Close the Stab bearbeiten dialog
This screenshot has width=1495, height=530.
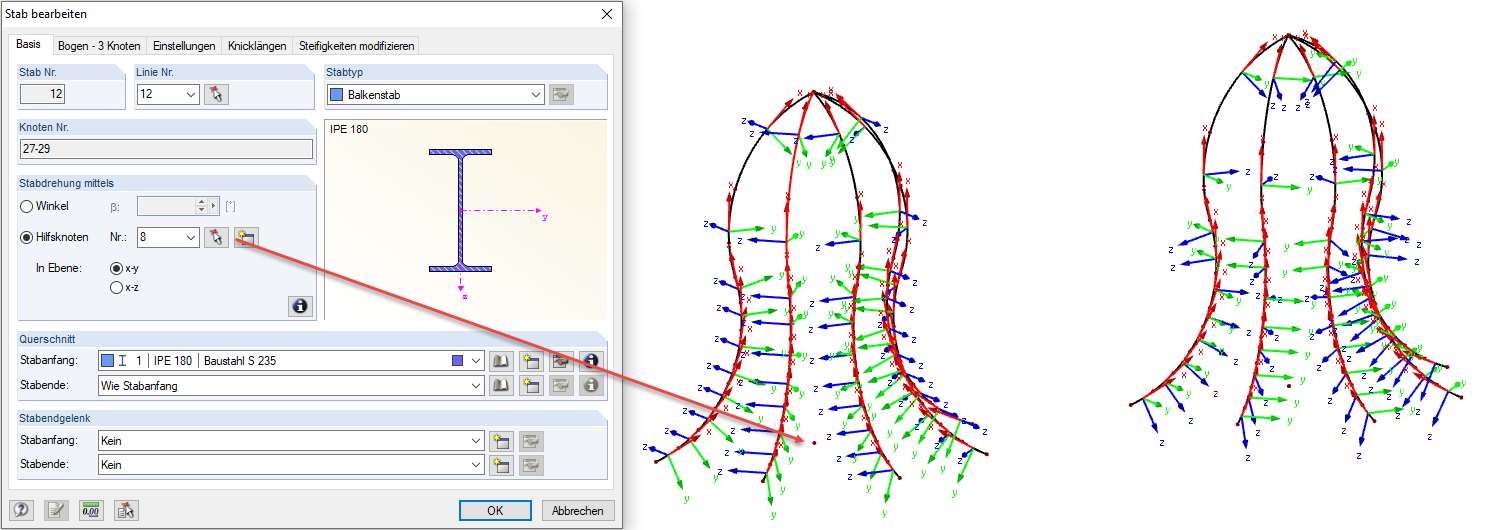tap(606, 14)
